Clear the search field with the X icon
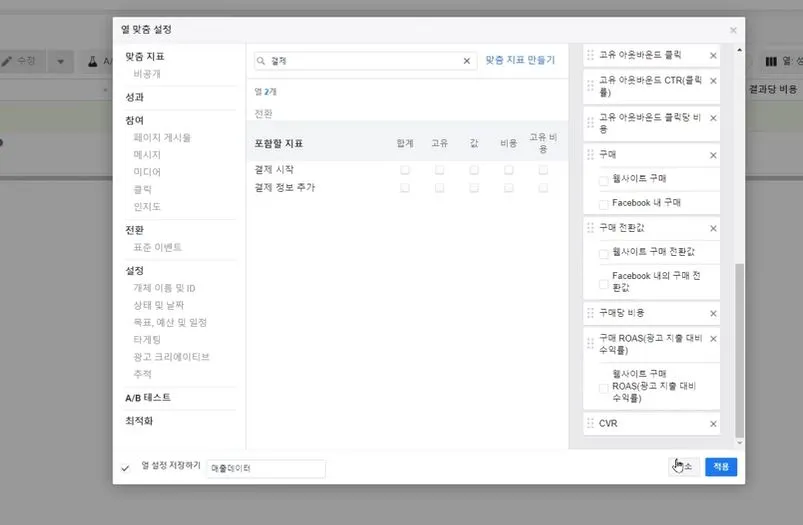The width and height of the screenshot is (803, 525). pos(467,61)
